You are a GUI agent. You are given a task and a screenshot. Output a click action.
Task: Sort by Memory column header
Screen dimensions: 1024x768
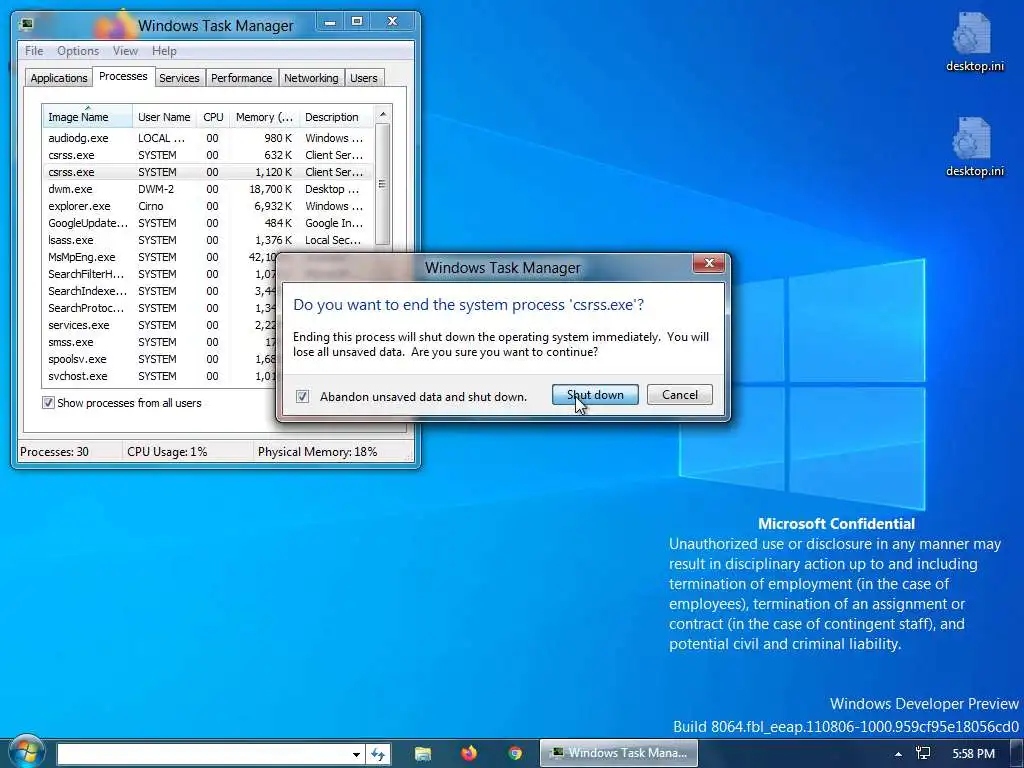[x=264, y=117]
